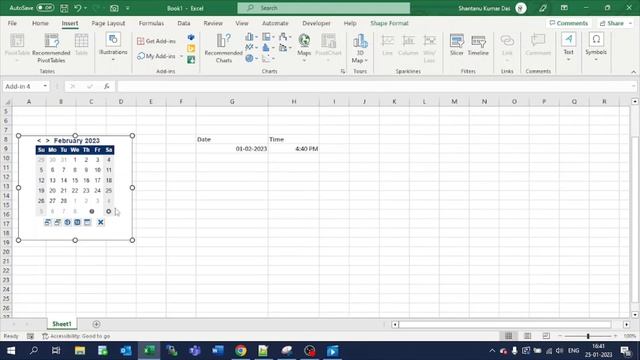Insert a Slicer filter

456,45
